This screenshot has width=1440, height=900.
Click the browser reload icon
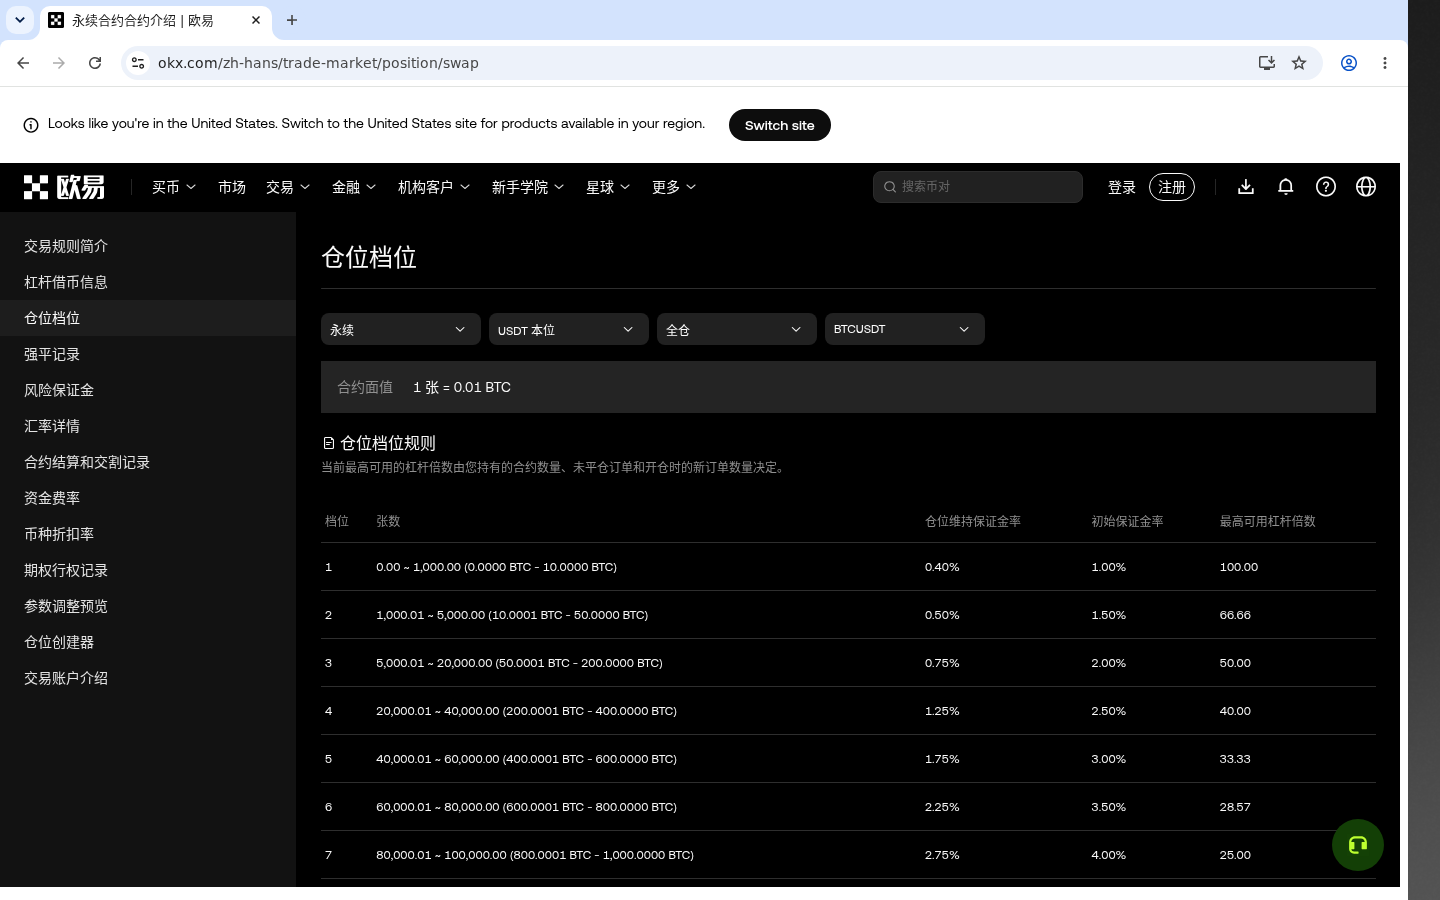click(95, 63)
